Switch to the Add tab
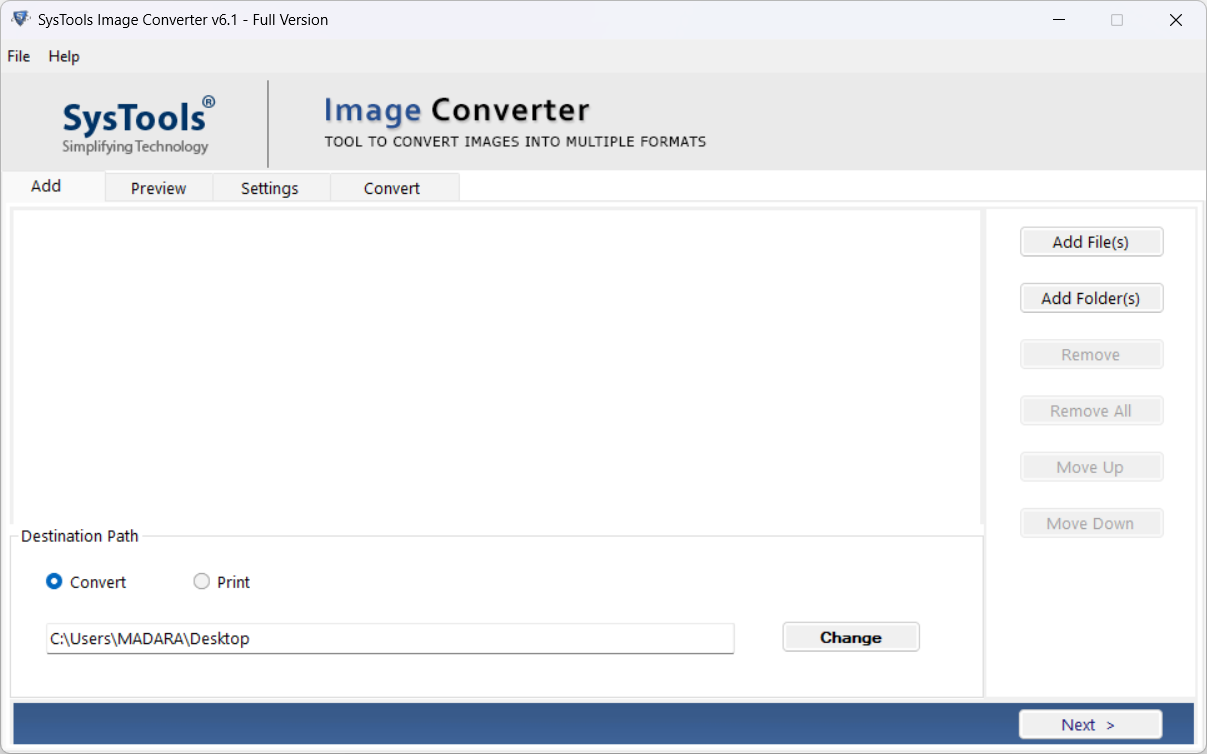Viewport: 1207px width, 754px height. (x=54, y=186)
